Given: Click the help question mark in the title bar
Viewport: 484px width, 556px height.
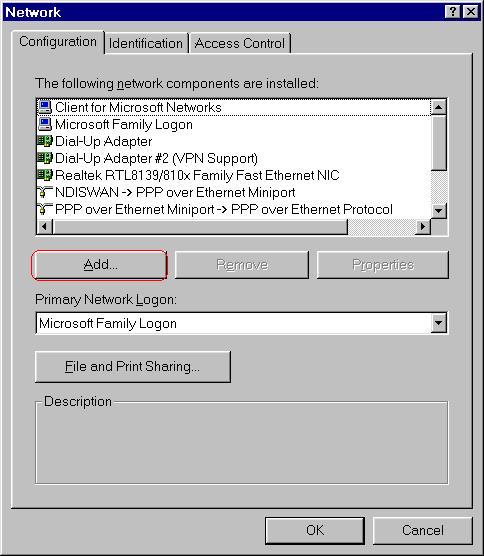Looking at the screenshot, I should [x=452, y=12].
